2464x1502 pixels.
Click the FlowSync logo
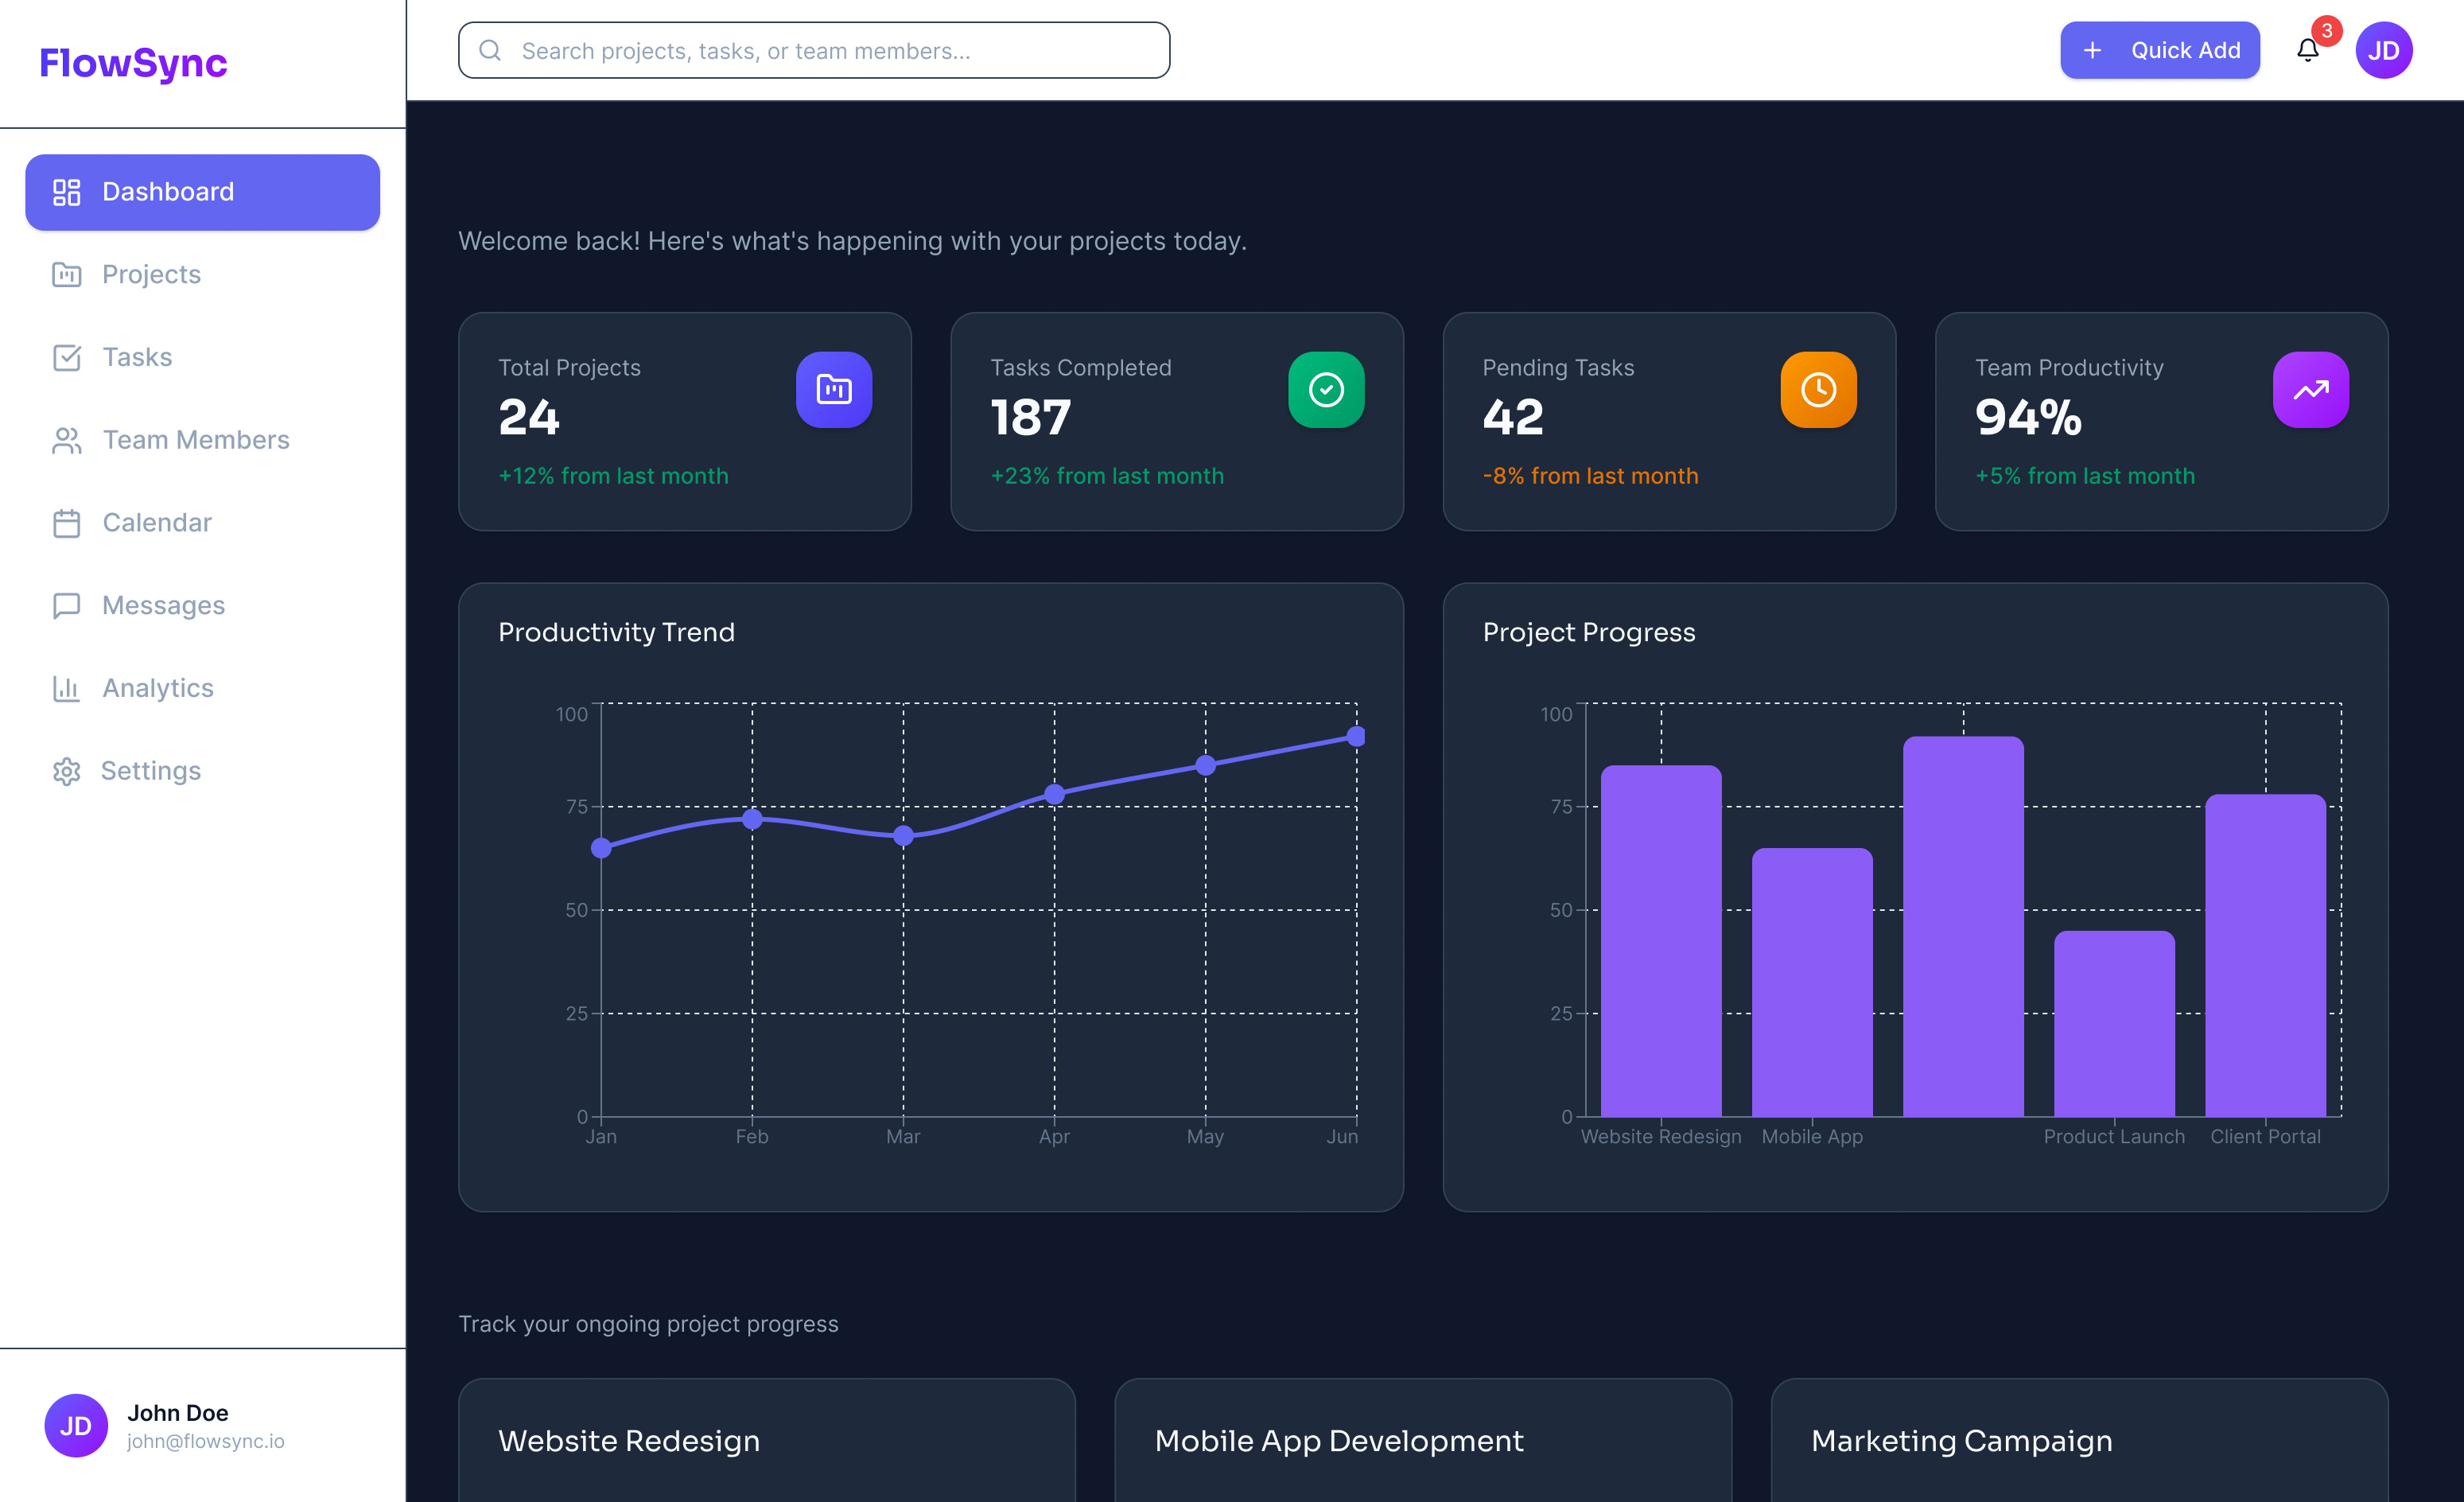[133, 63]
